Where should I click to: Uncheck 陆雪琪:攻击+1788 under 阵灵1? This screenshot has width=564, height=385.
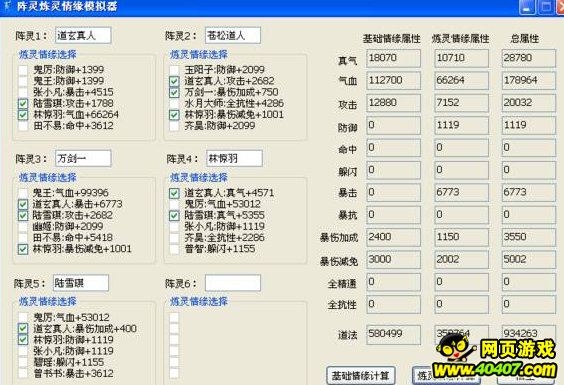coord(23,104)
